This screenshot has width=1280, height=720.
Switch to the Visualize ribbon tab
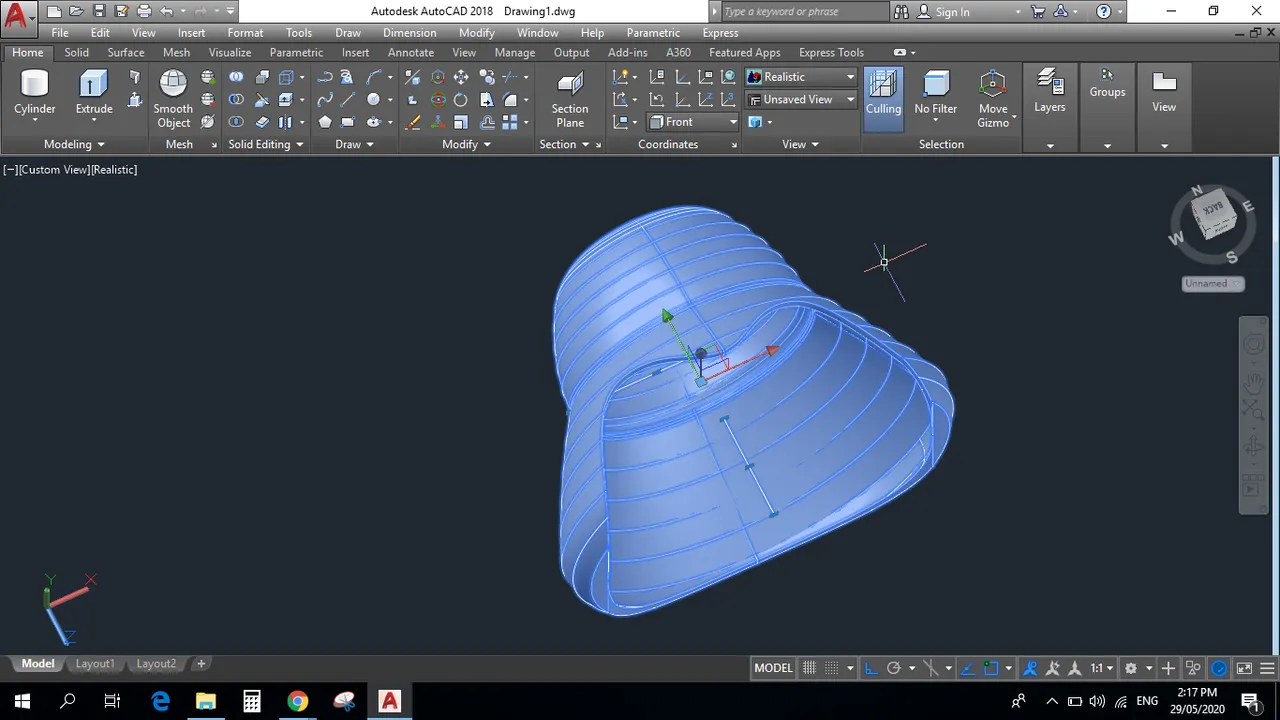pos(230,52)
